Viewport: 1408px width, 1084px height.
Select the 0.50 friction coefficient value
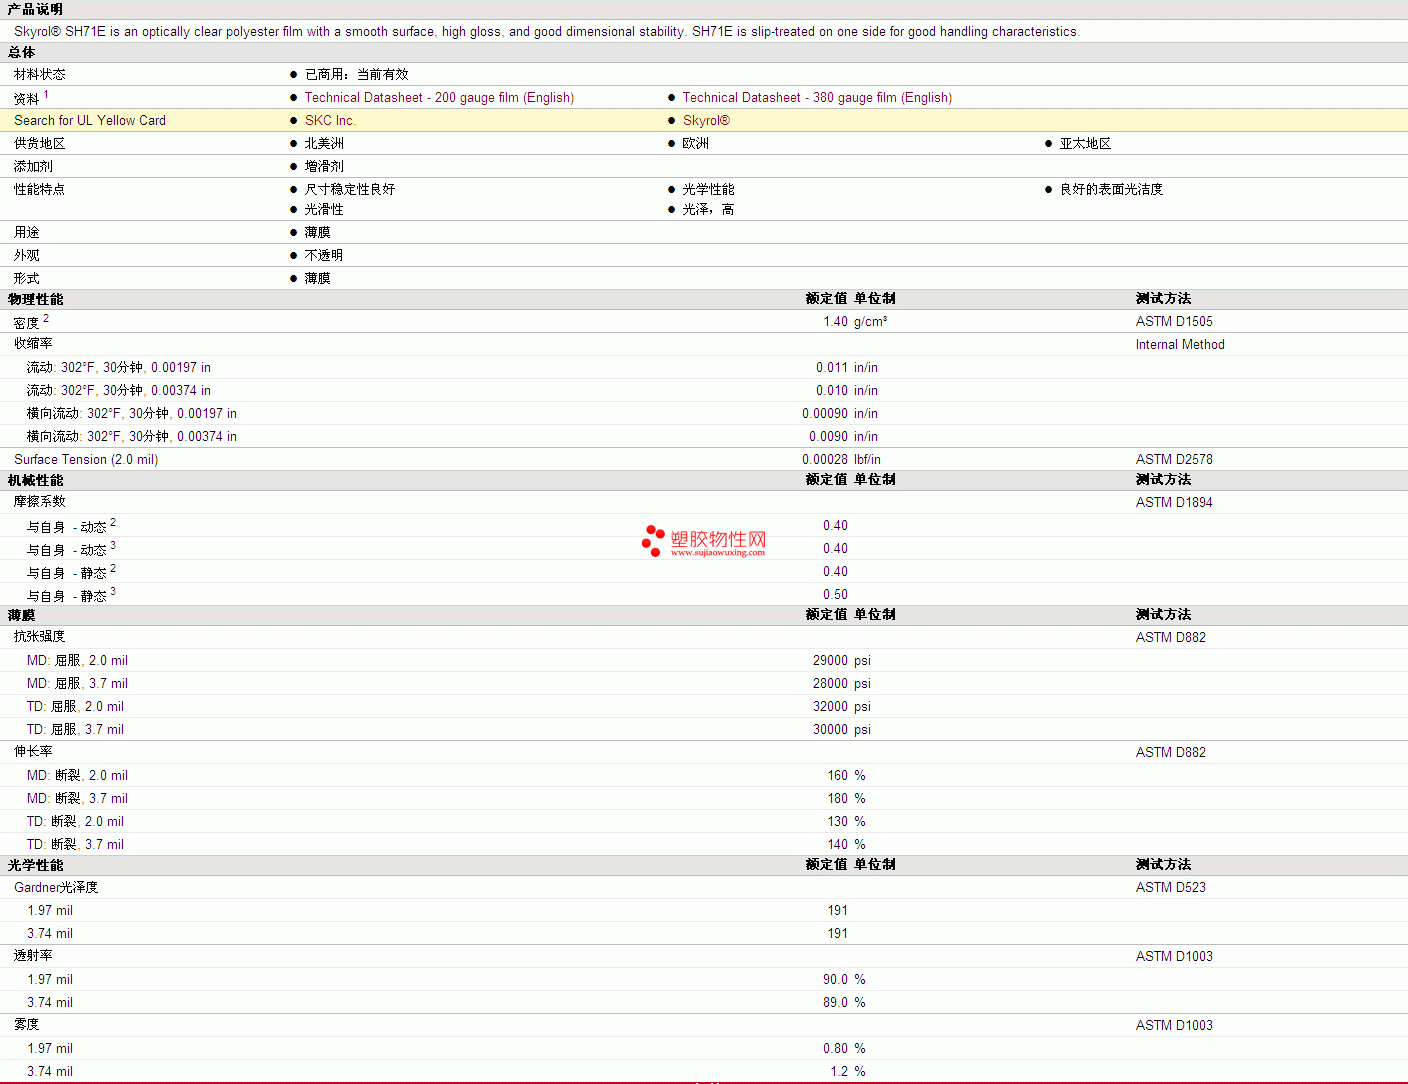[835, 594]
